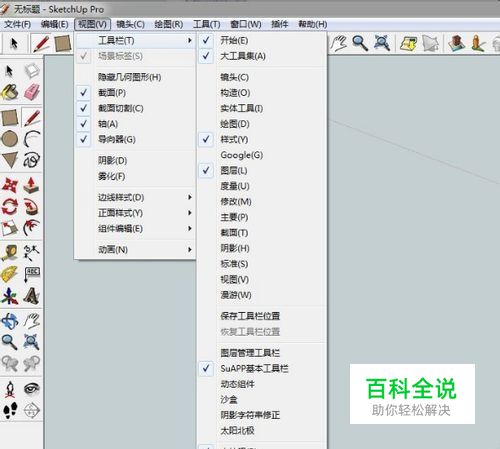Open the 帮助(H) menu
500x449 pixels.
[313, 24]
